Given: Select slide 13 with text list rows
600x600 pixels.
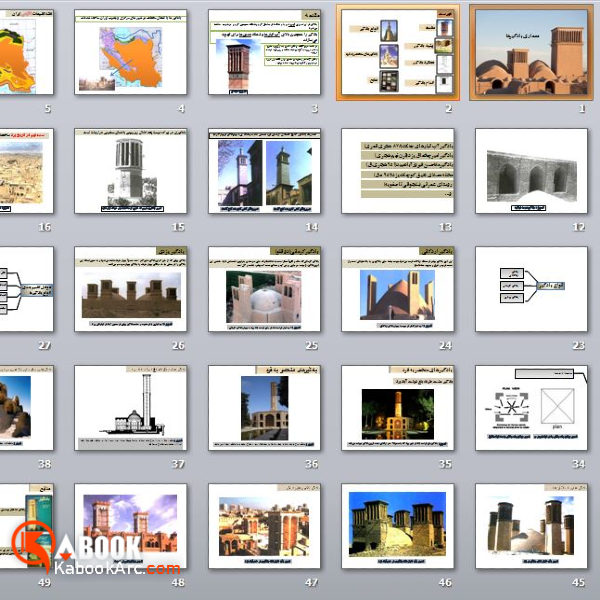Looking at the screenshot, I should click(398, 171).
